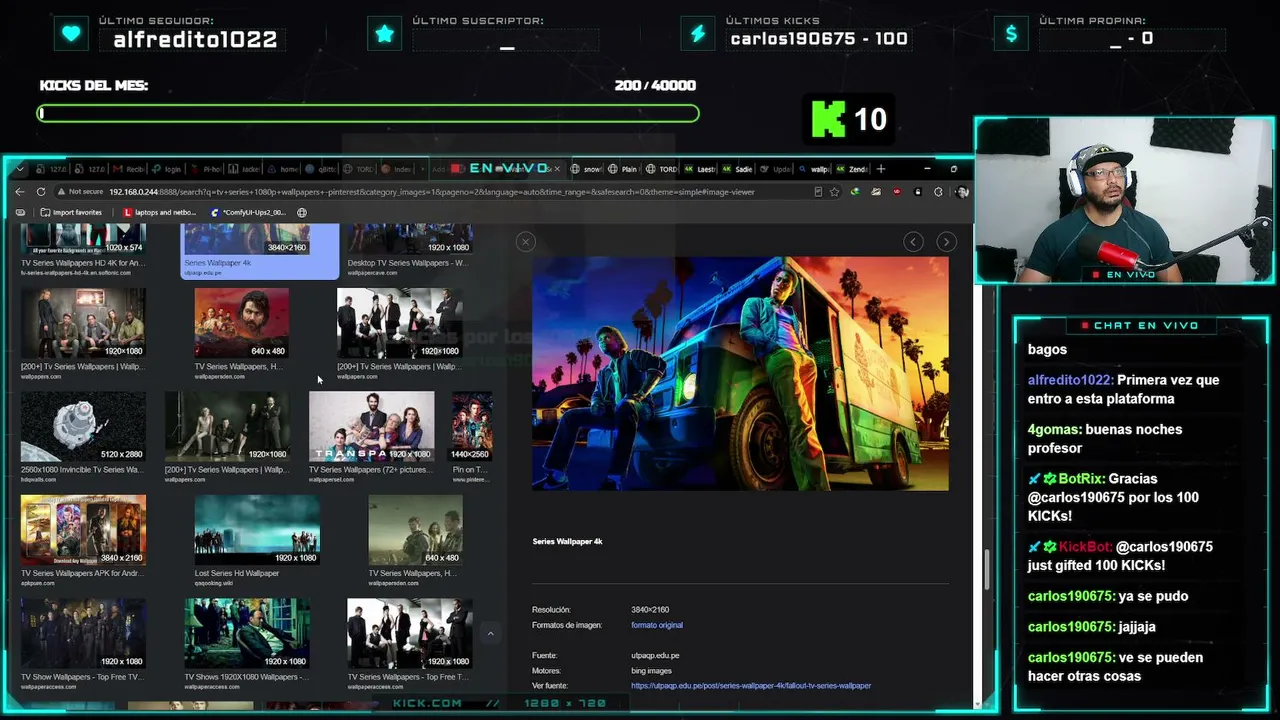Viewport: 1280px width, 720px height.
Task: Click the scroll-to-top arrow button
Action: tap(490, 633)
